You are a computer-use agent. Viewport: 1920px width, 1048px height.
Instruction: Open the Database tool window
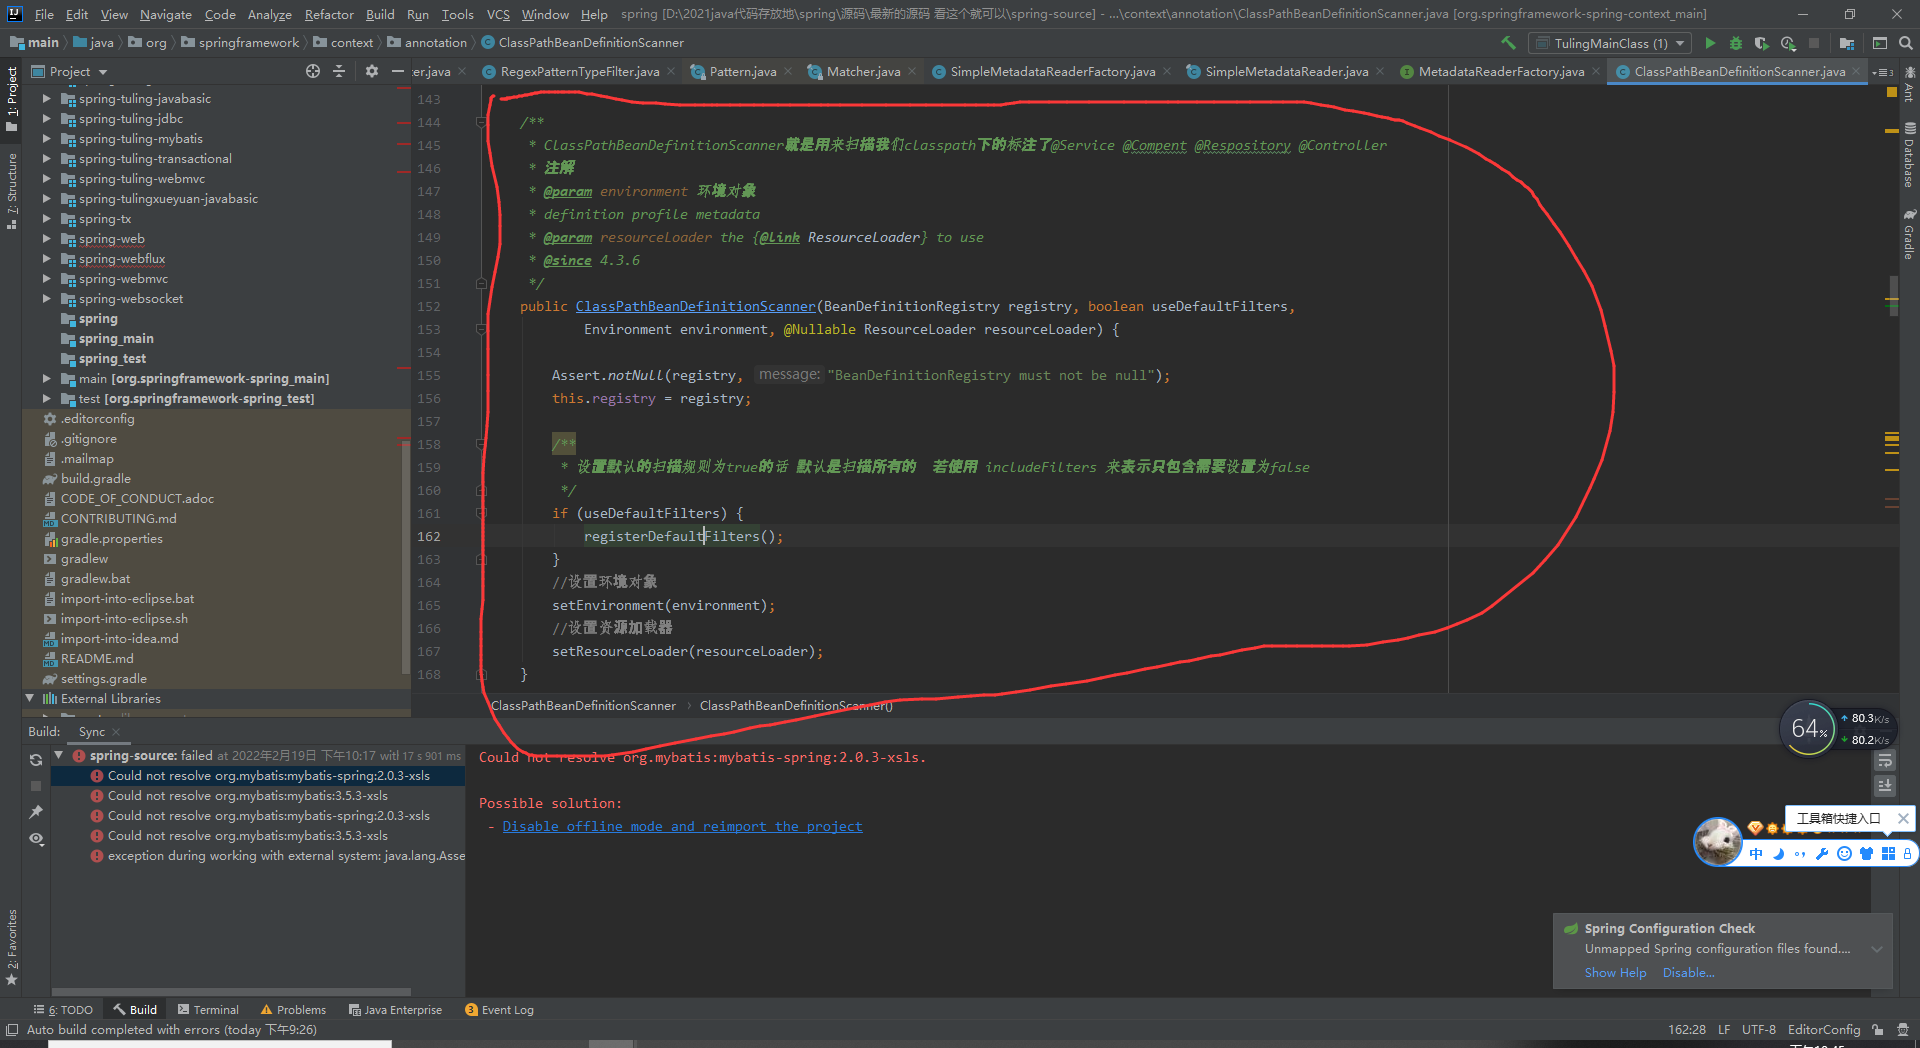[x=1909, y=155]
